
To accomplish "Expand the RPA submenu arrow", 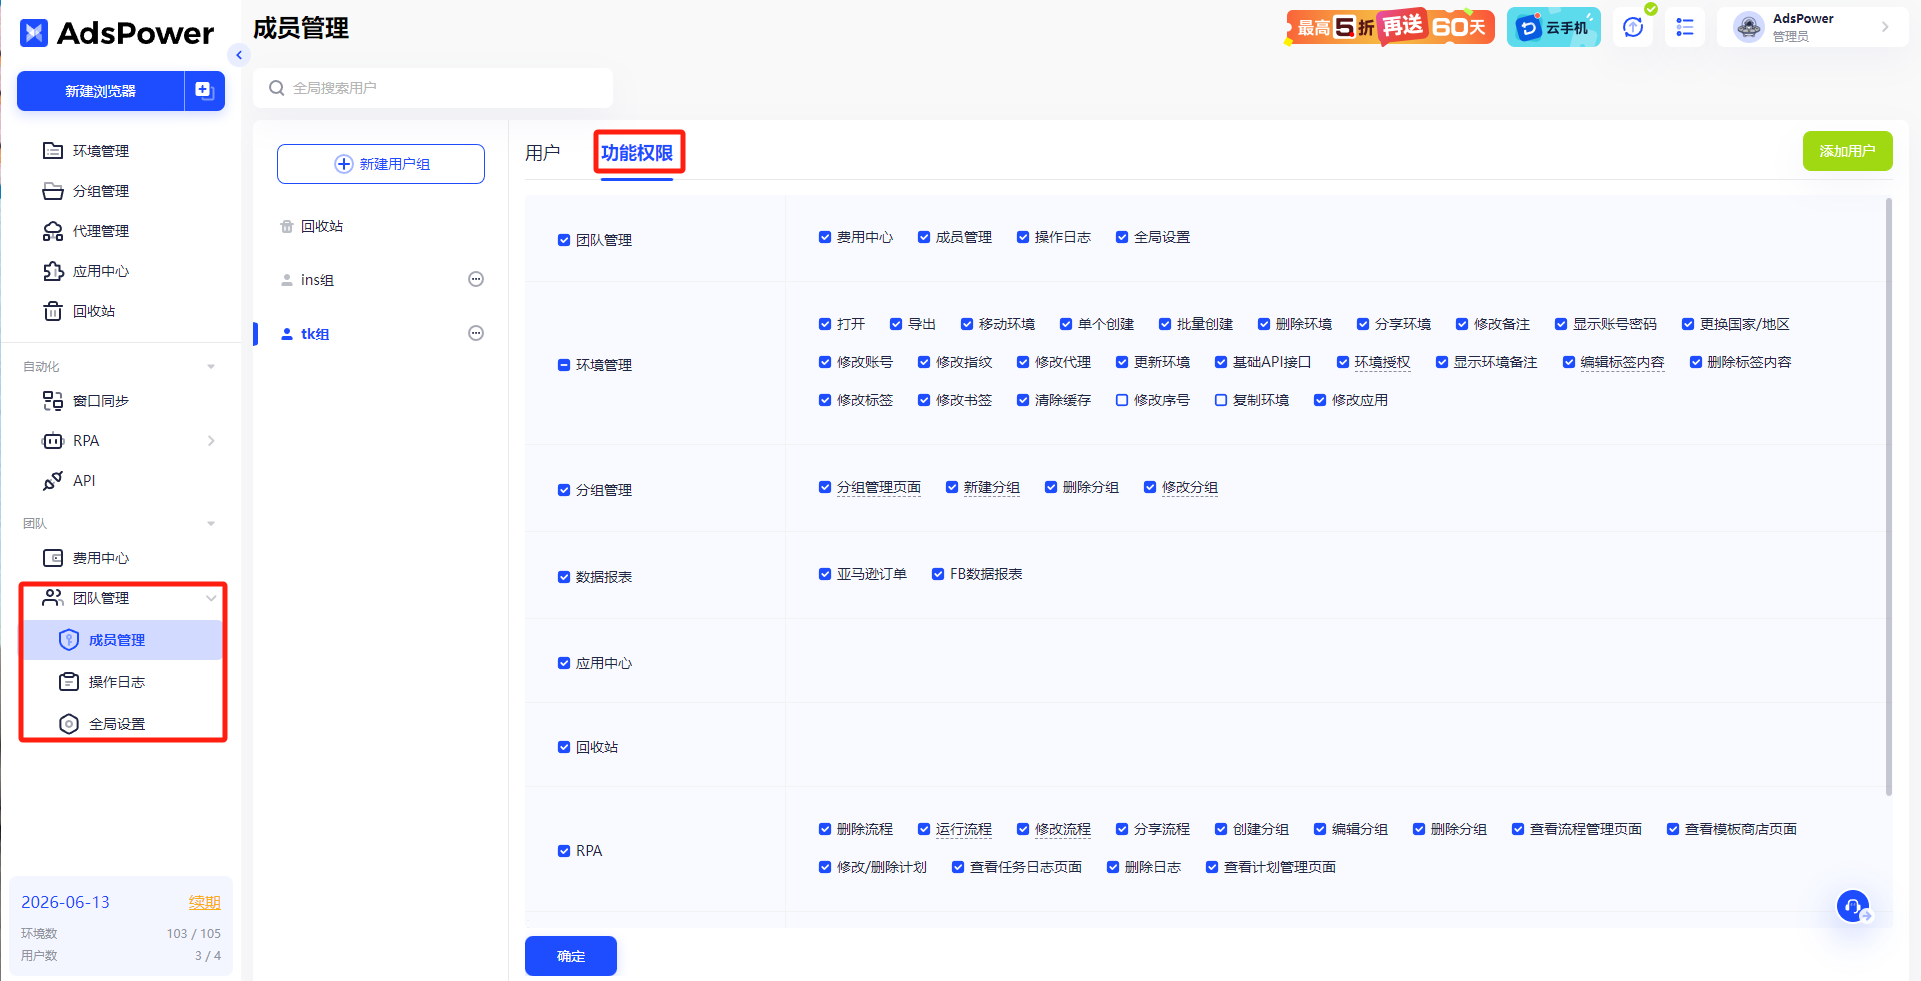I will pyautogui.click(x=211, y=441).
